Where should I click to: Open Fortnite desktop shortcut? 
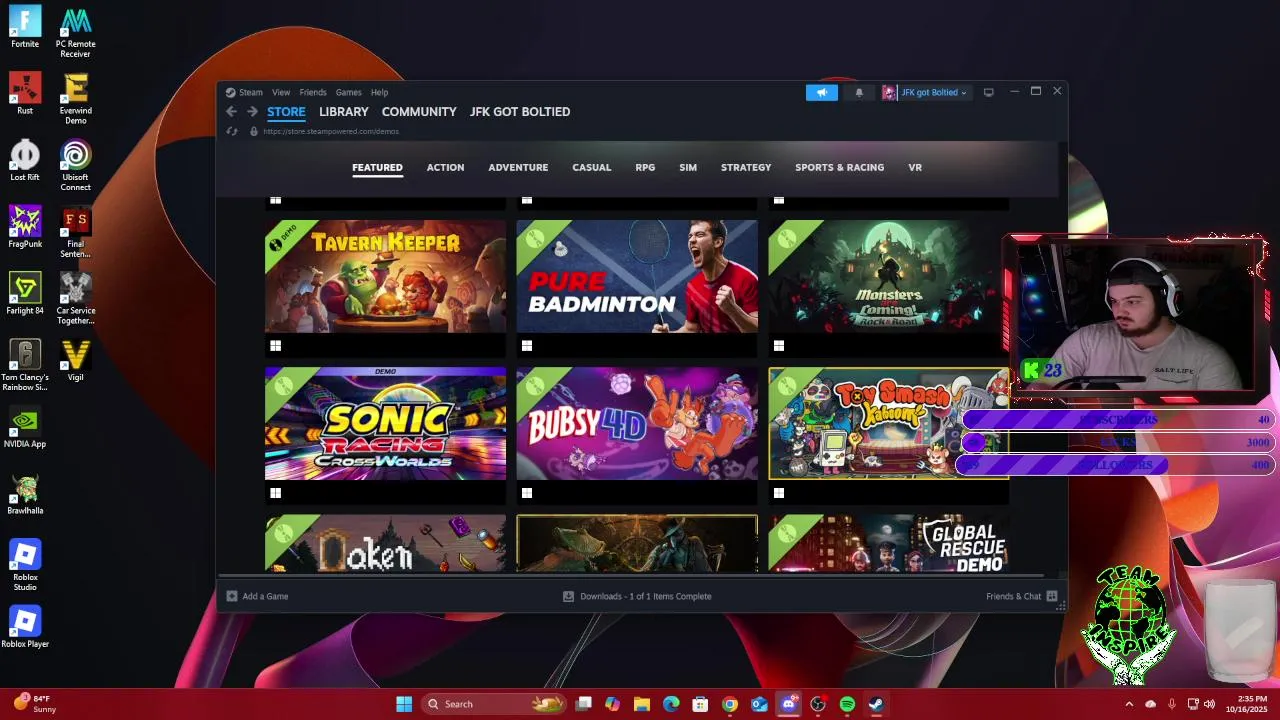(x=25, y=27)
